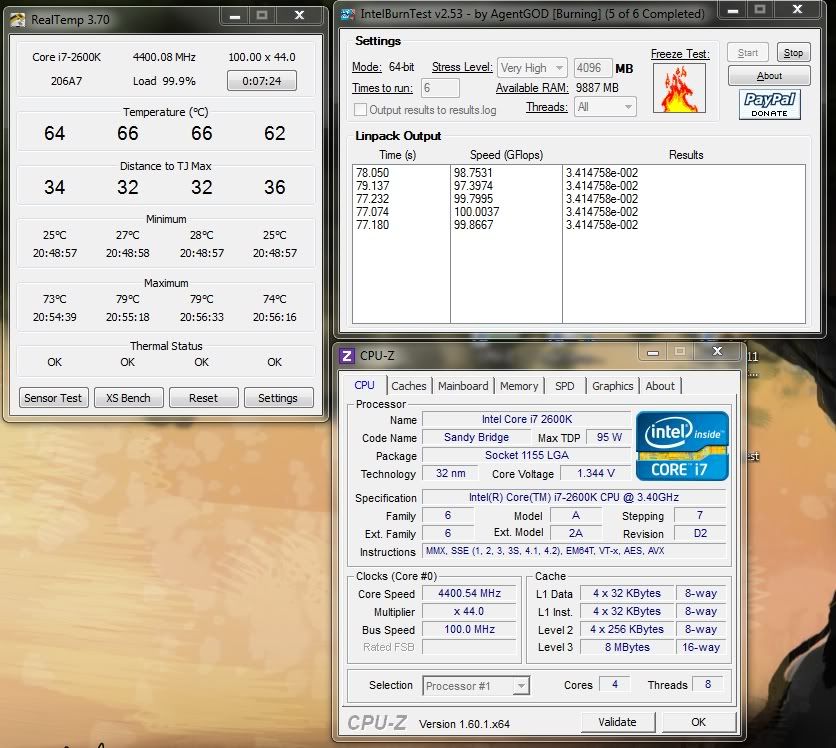
Task: Click the Core Speed value 4400.54 MHz
Action: [x=469, y=593]
